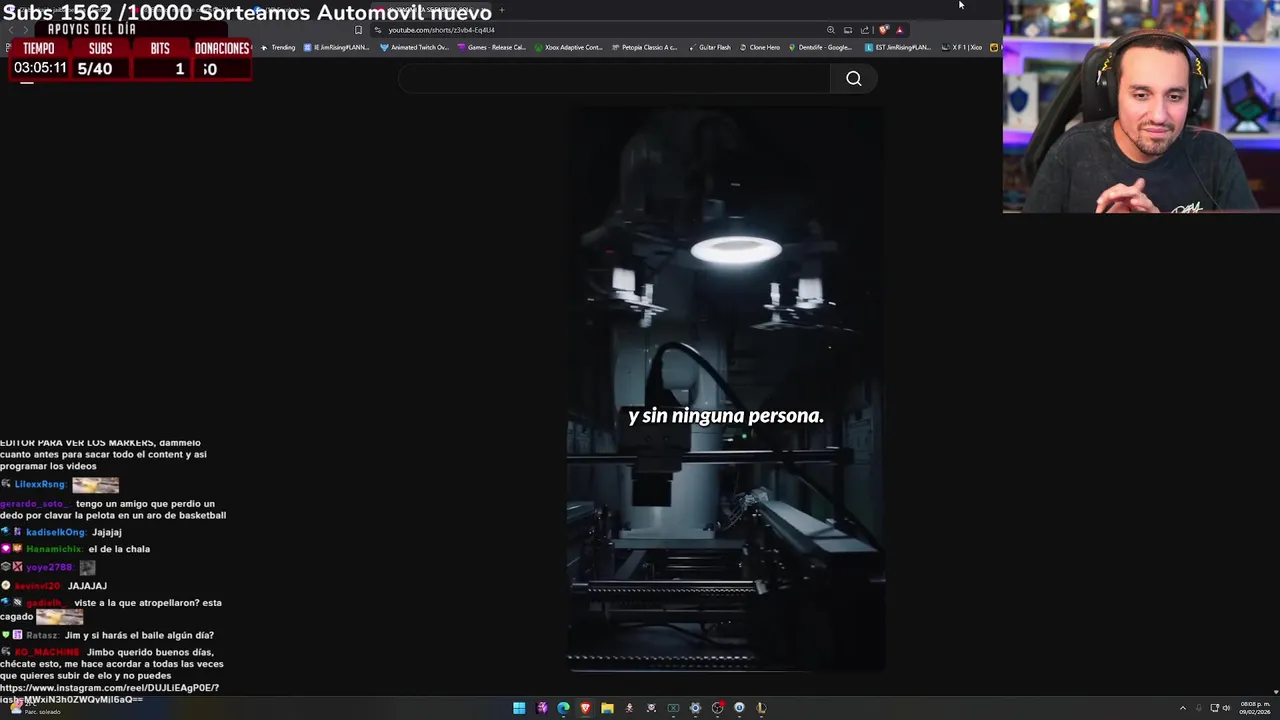This screenshot has height=720, width=1280.
Task: Open the EST JimRising#LAN bookmark
Action: 897,47
